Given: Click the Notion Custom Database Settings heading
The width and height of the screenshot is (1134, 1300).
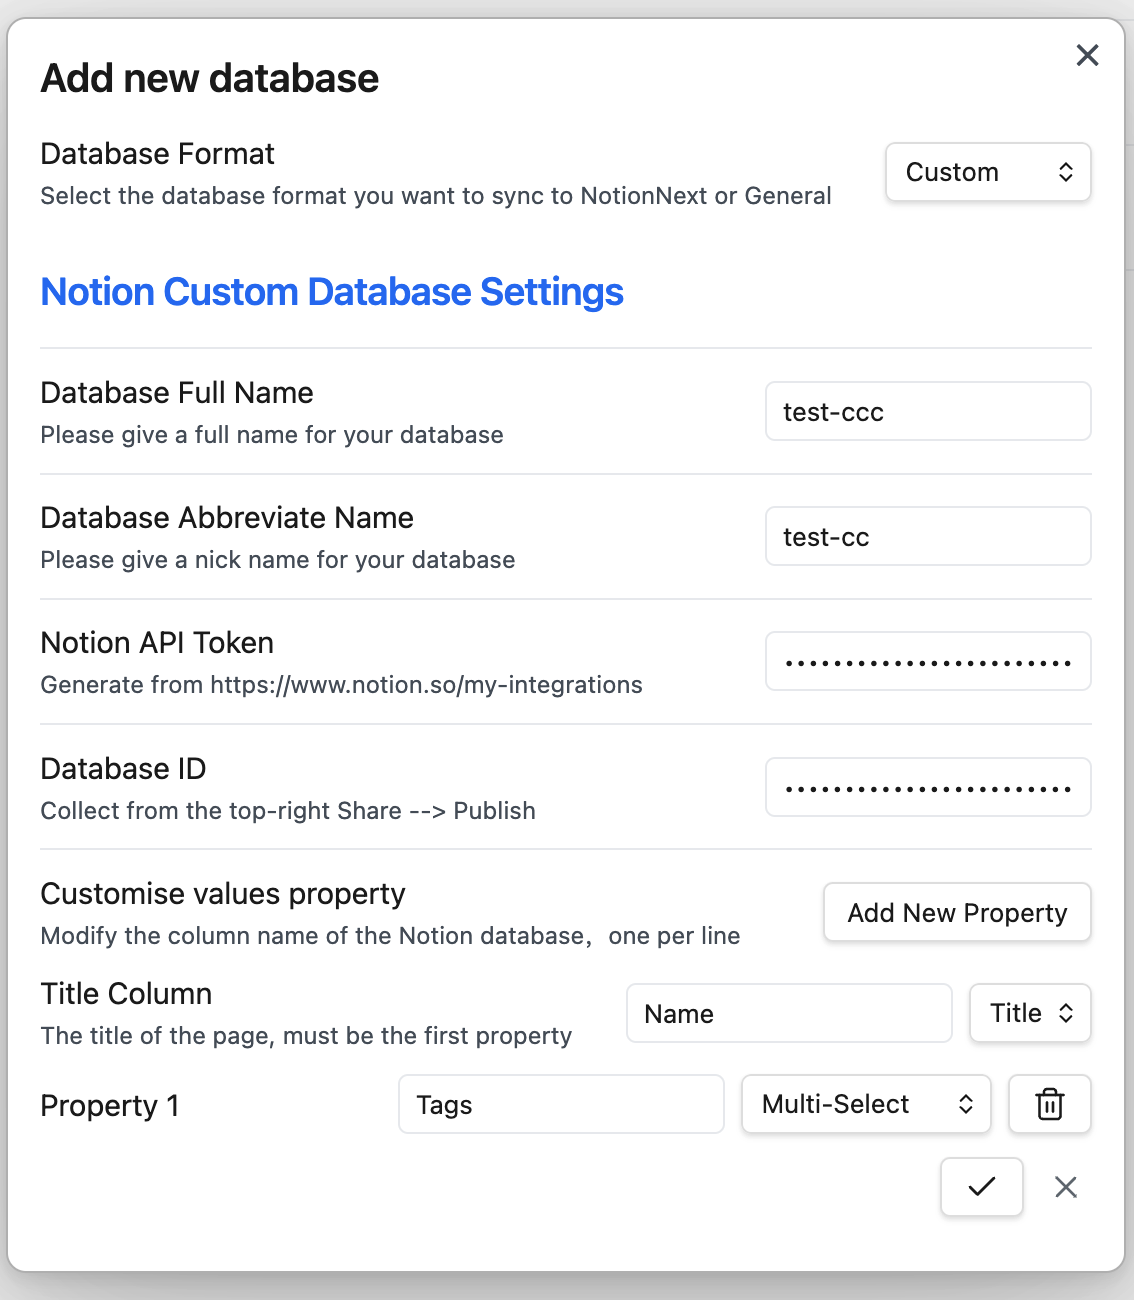Looking at the screenshot, I should (331, 291).
